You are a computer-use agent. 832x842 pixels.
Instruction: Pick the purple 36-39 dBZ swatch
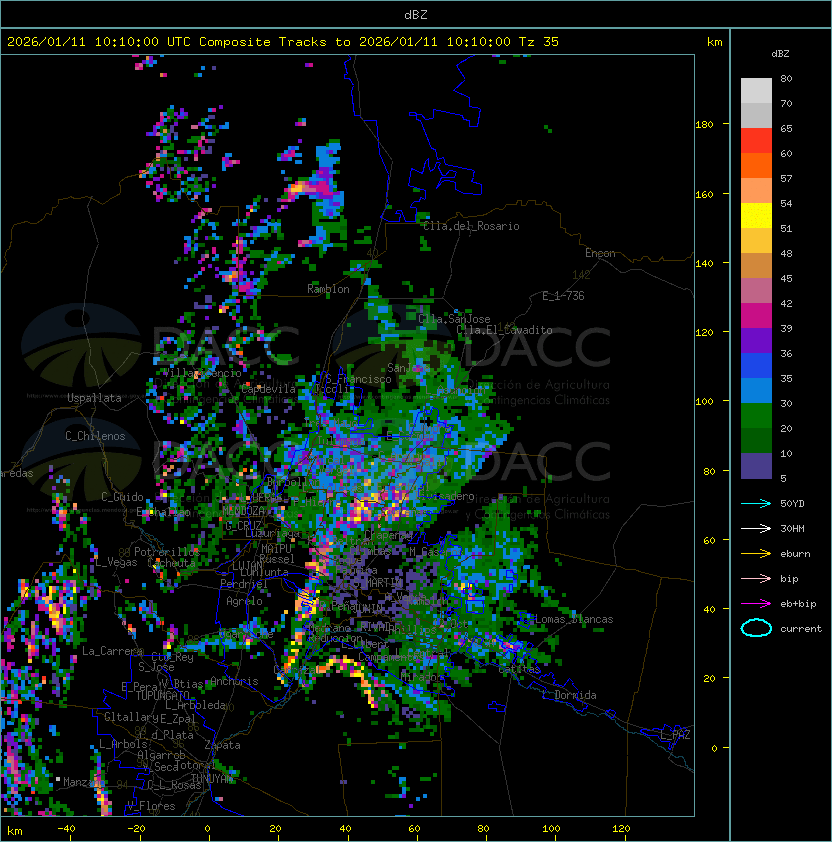click(756, 341)
